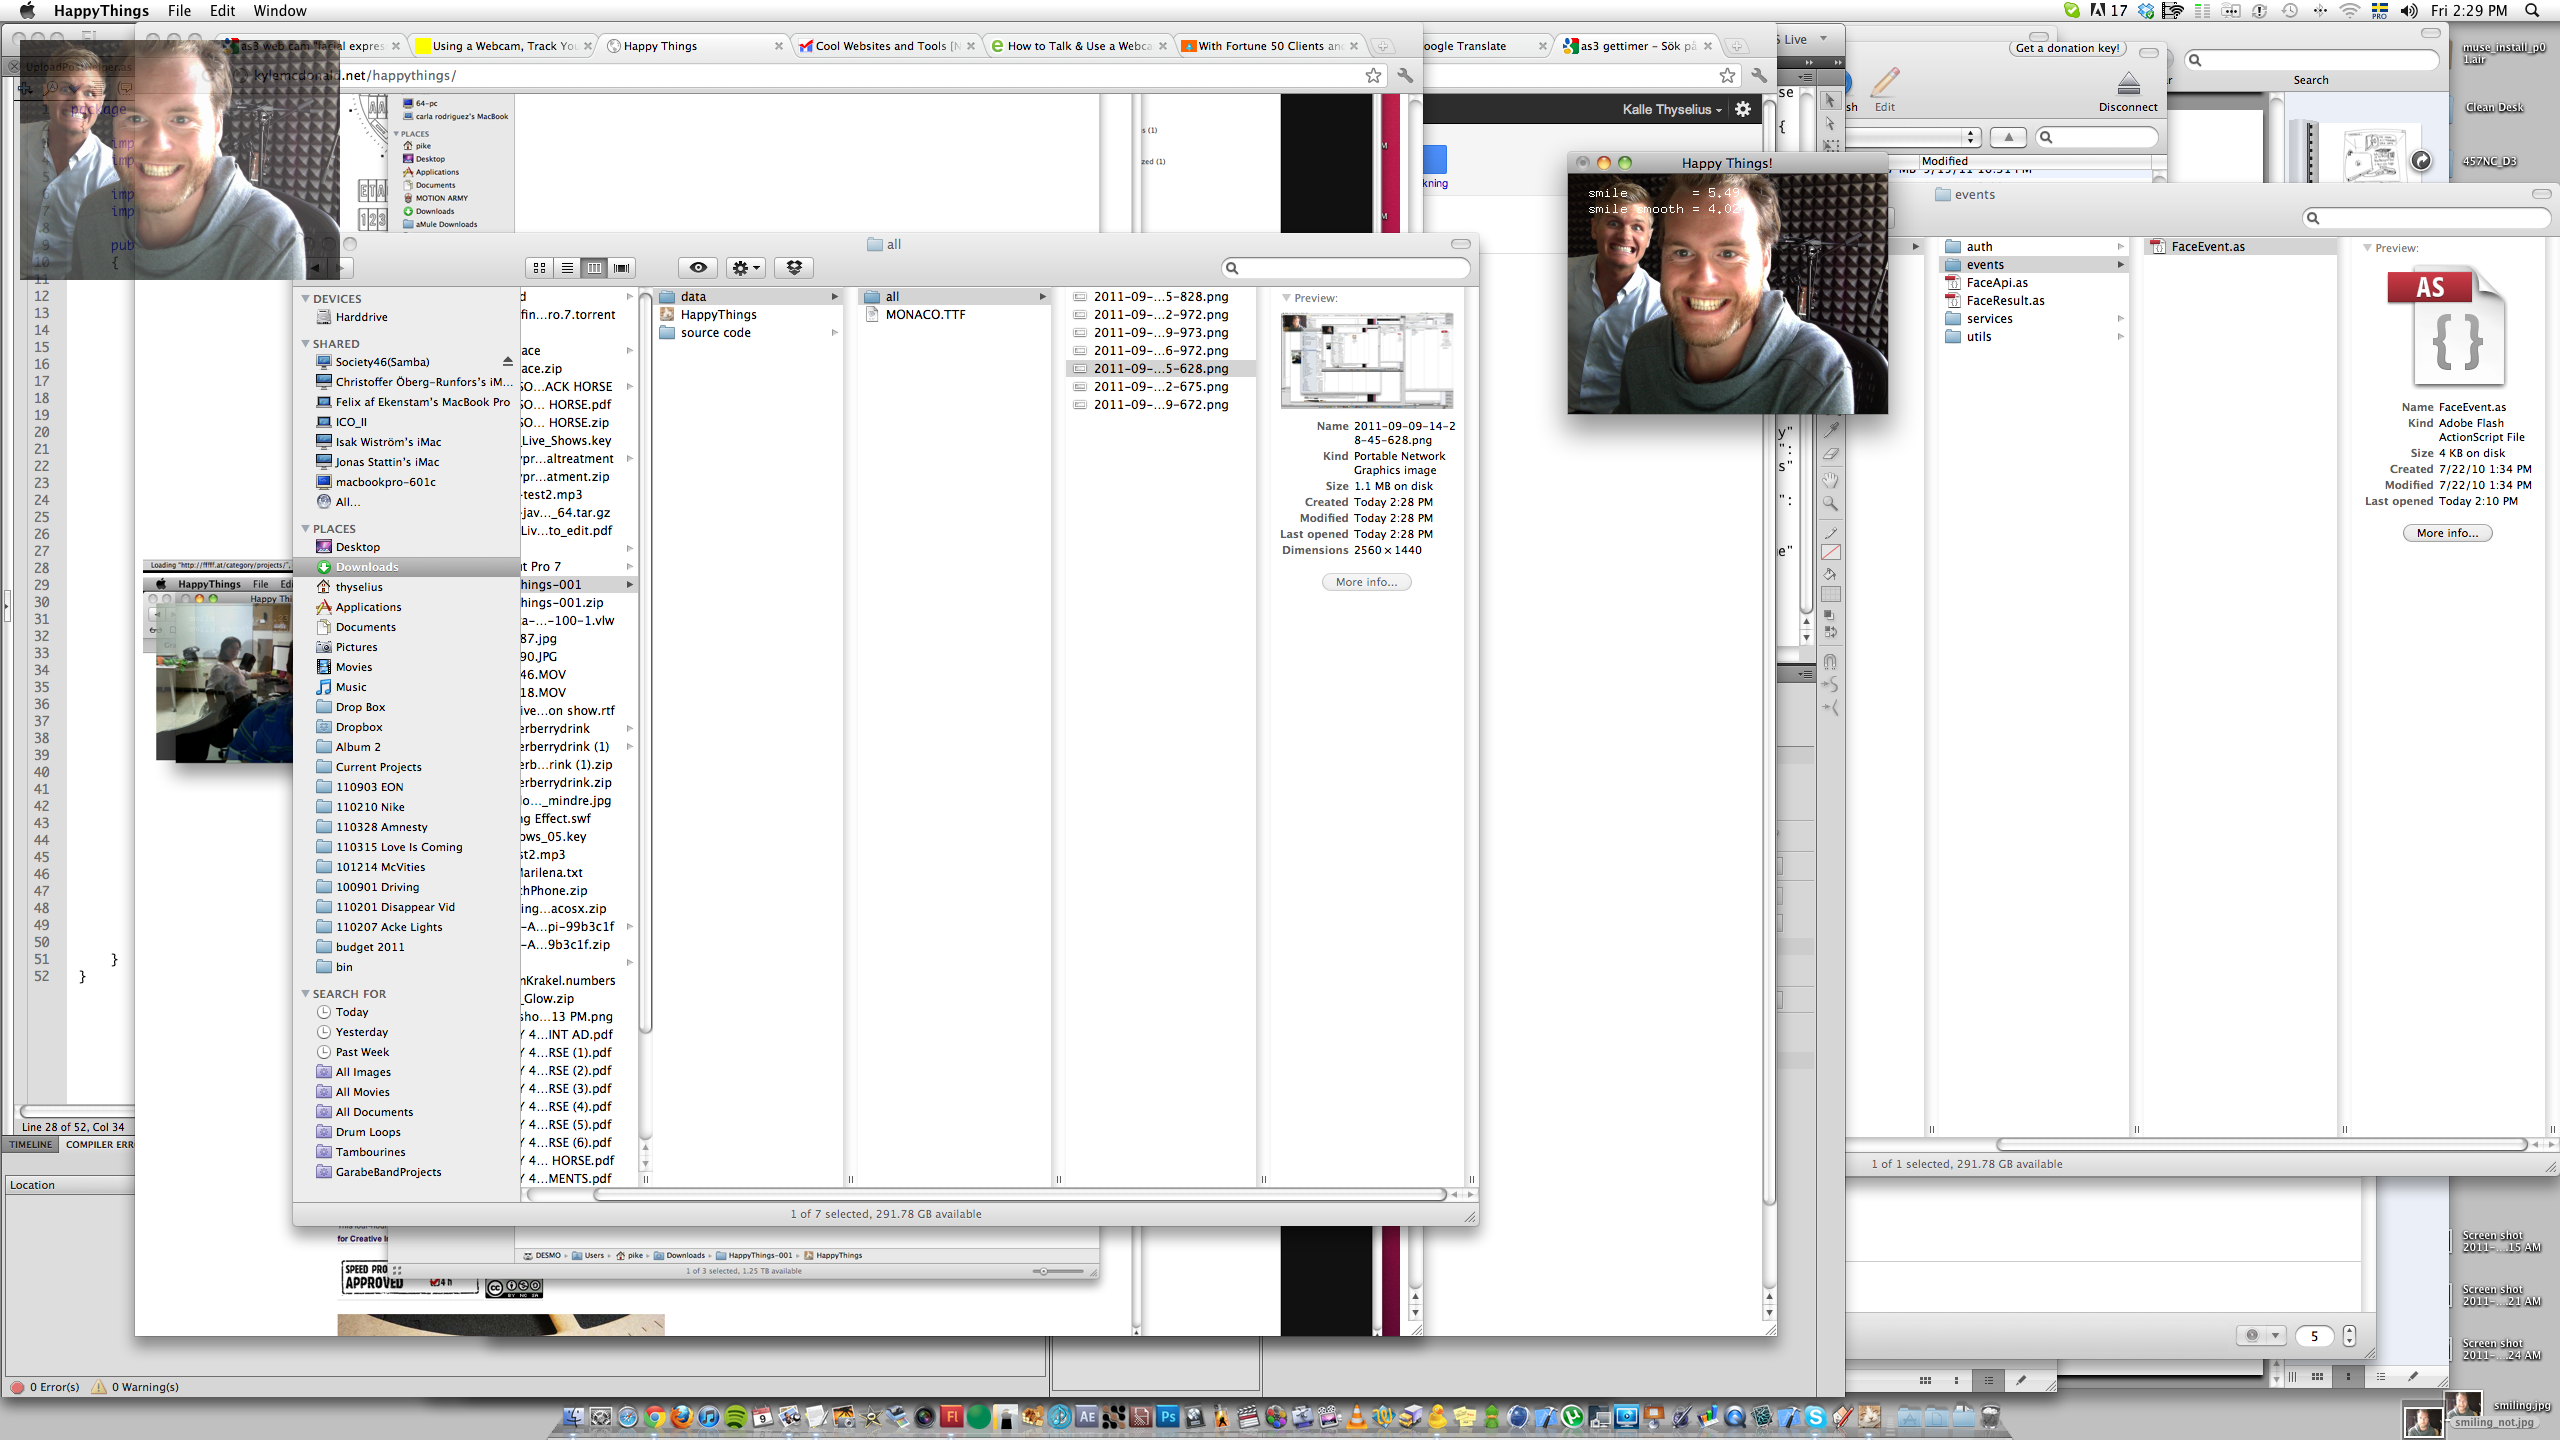
Task: Open Pictures in the Finder sidebar
Action: [x=406, y=647]
